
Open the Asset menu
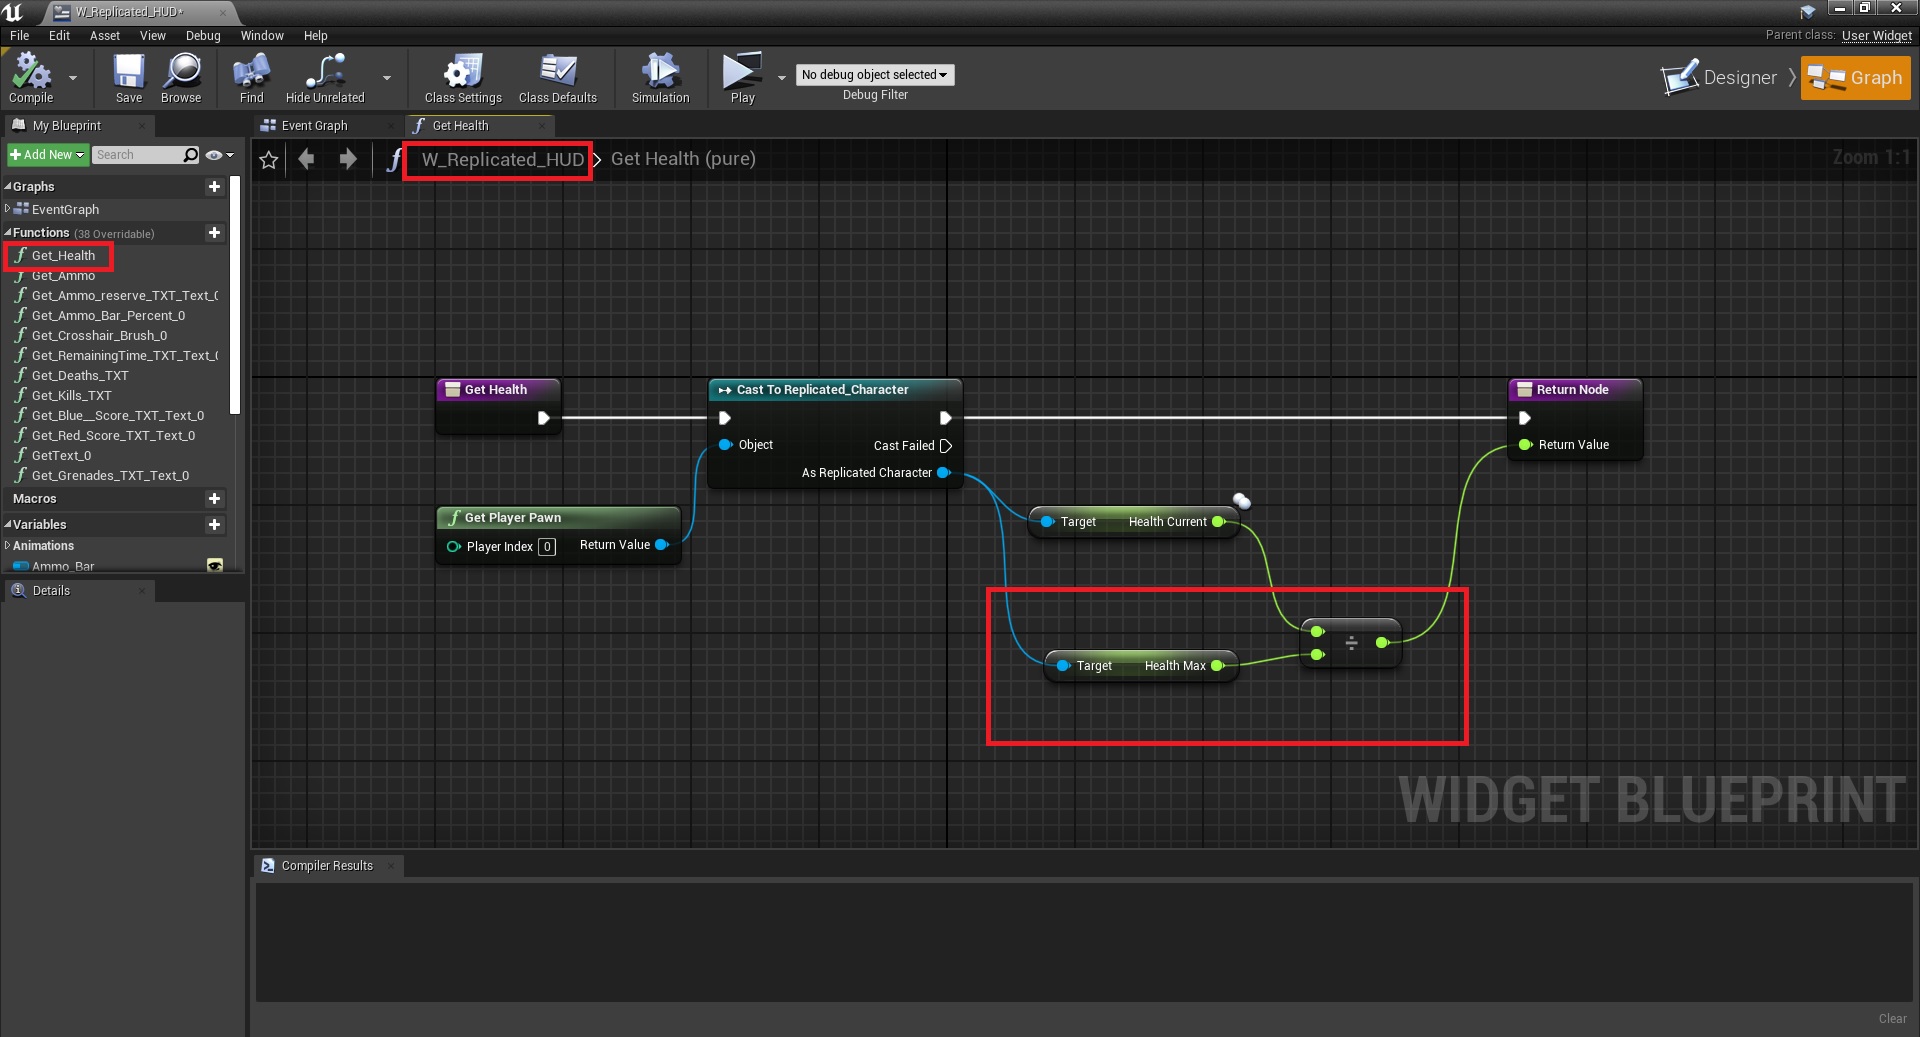(x=104, y=36)
